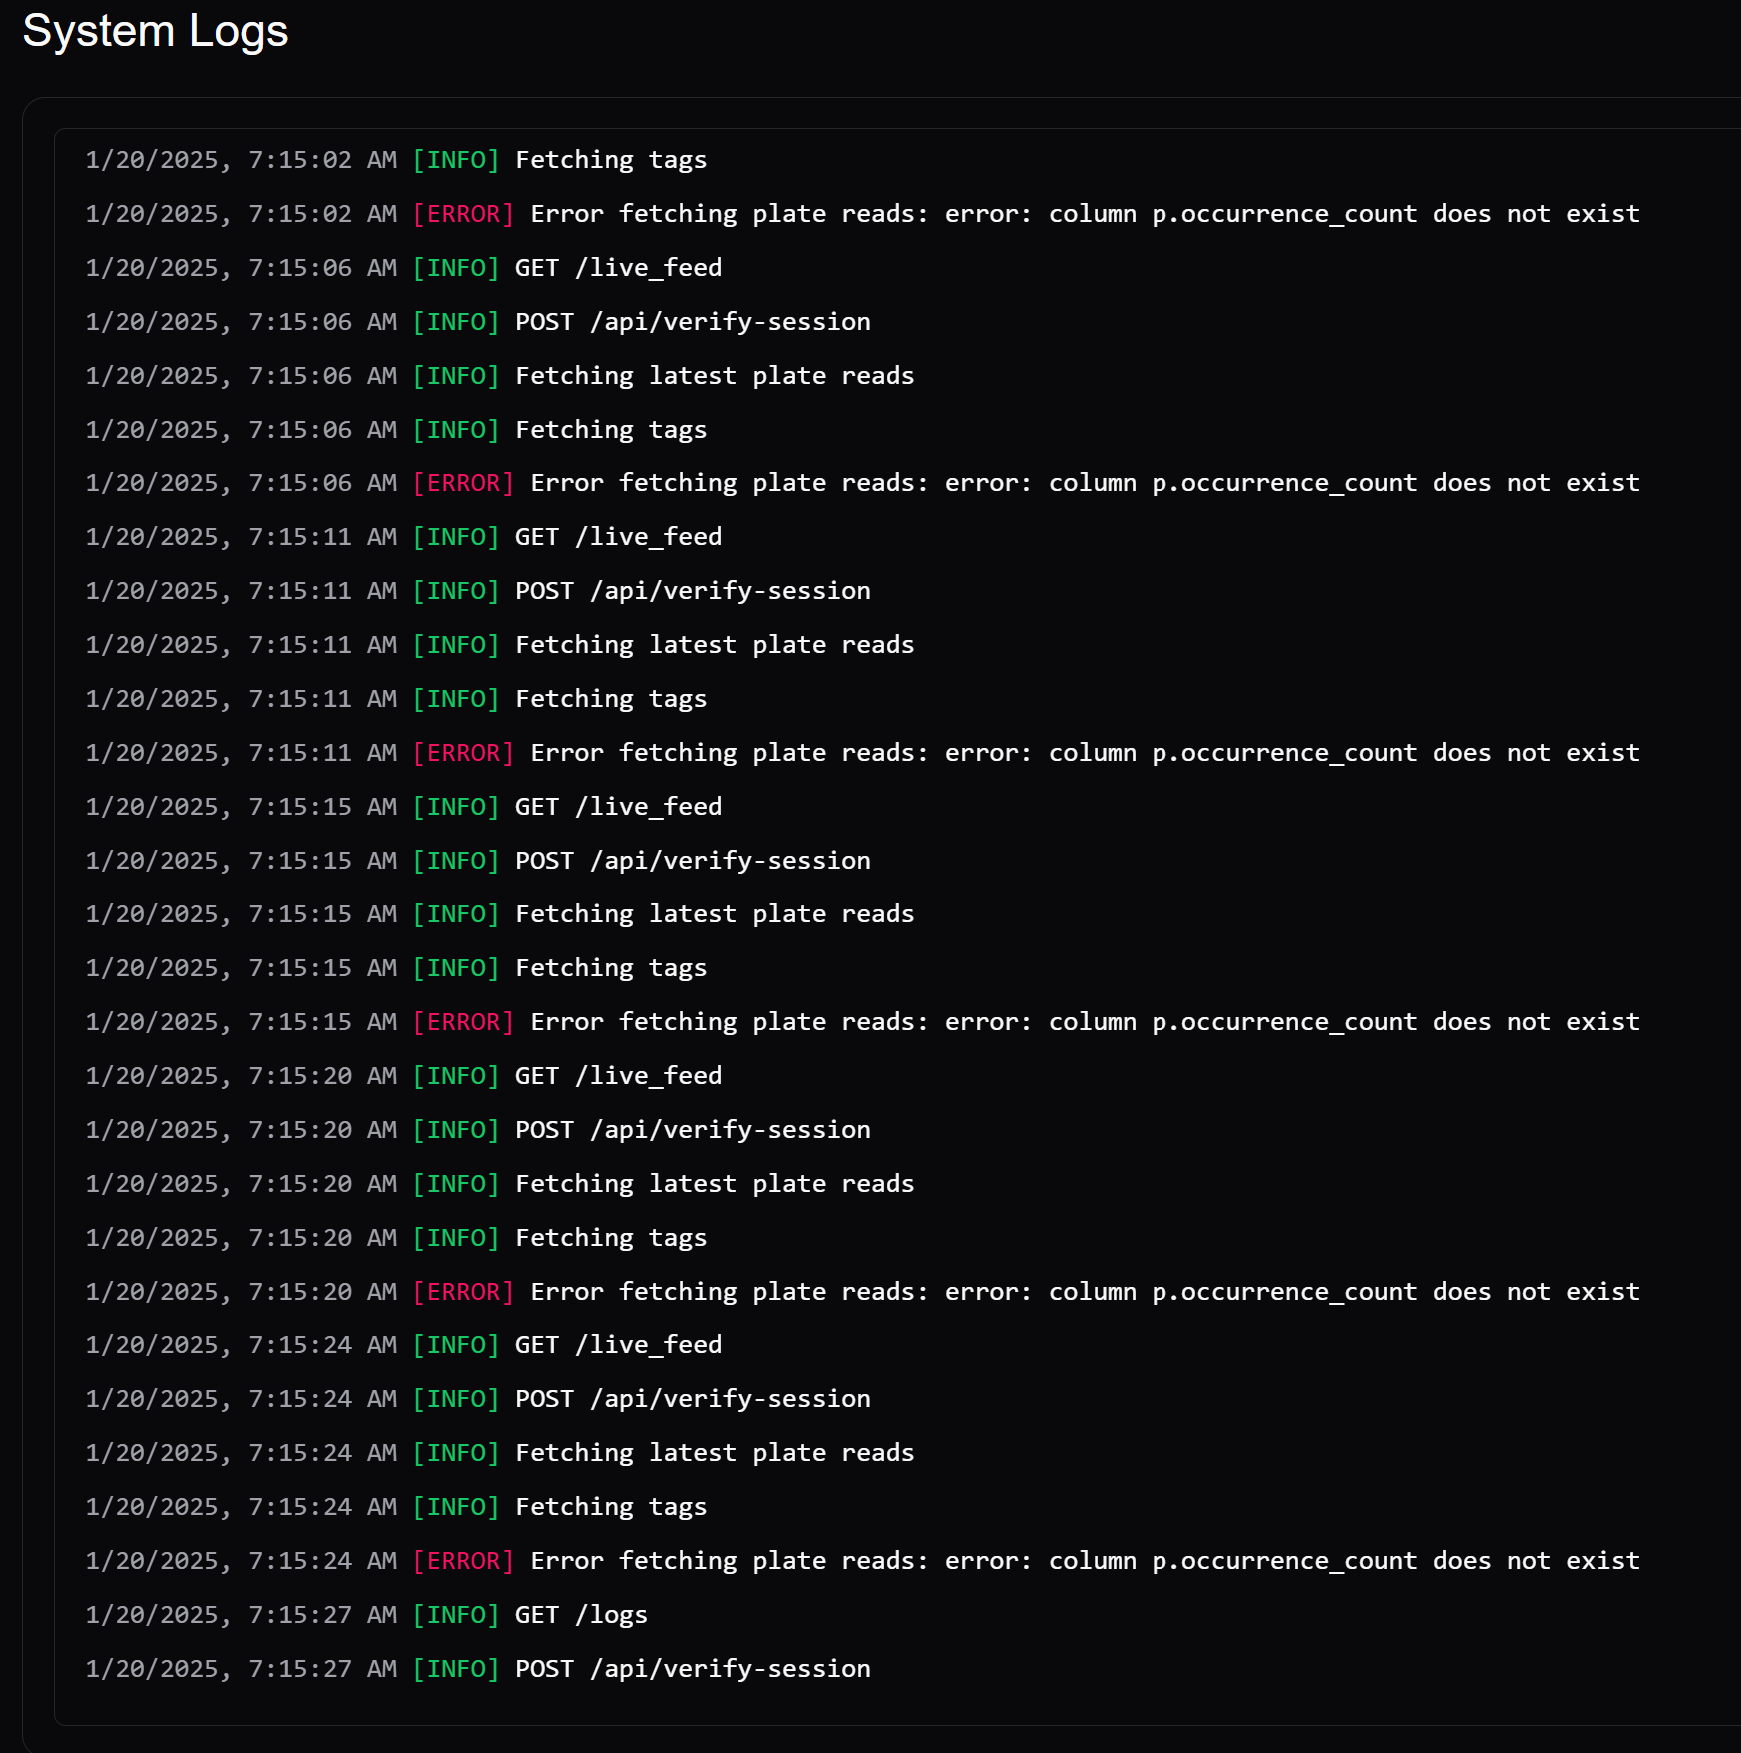Click the 7:15:20 Fetching latest plate reads line
Viewport: 1741px width, 1753px height.
tap(714, 1184)
